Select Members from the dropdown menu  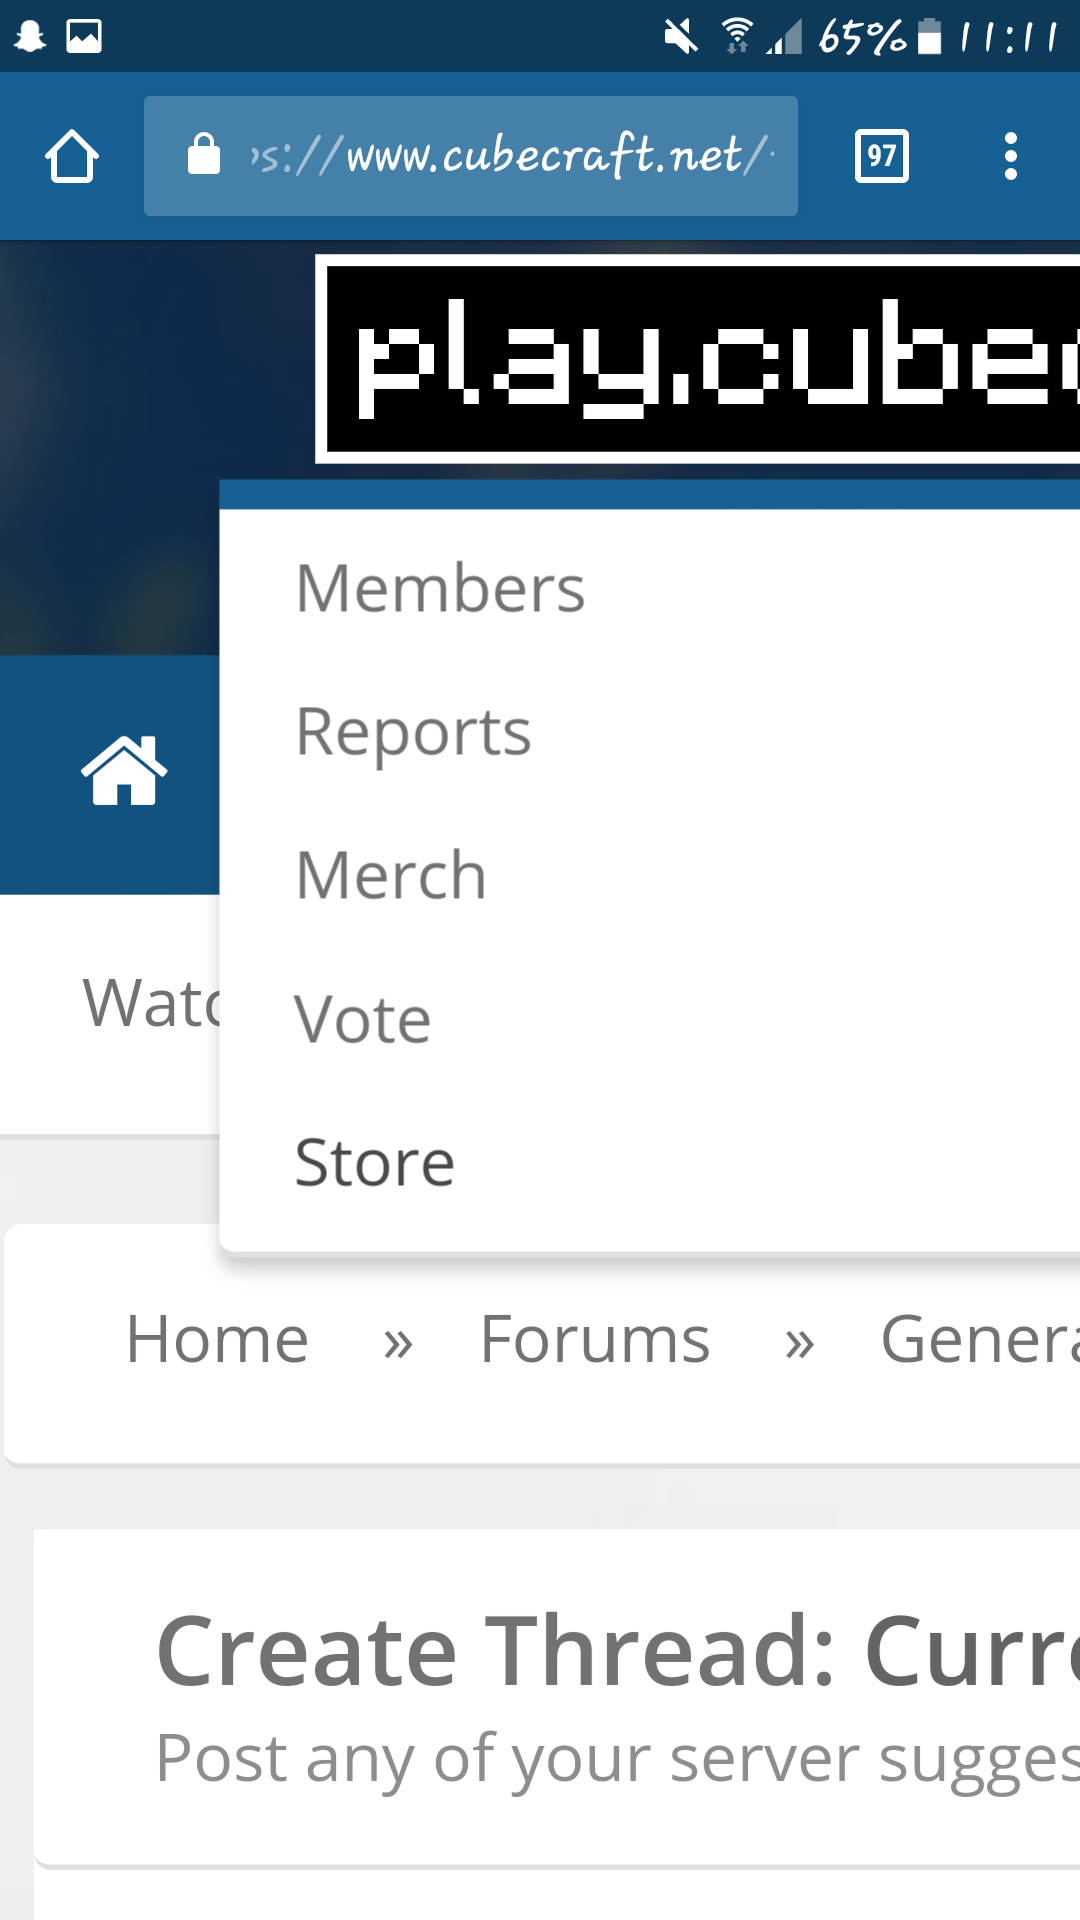point(440,588)
